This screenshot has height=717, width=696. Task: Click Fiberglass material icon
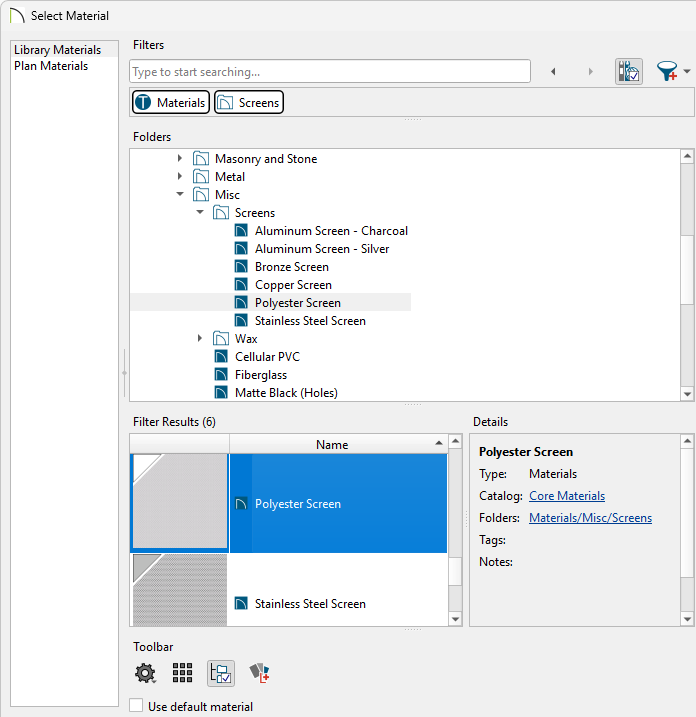[x=221, y=375]
